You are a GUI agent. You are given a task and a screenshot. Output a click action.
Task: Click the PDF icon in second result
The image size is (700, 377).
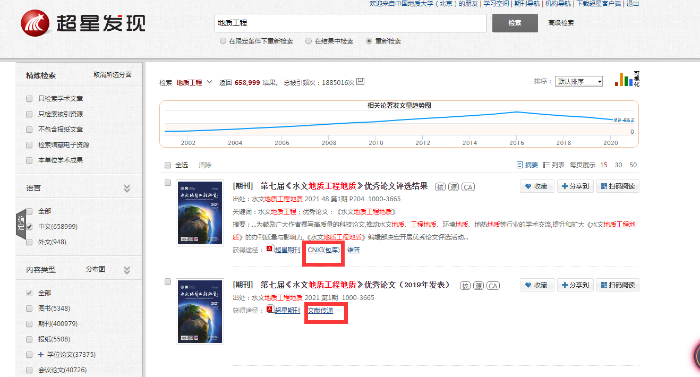click(270, 309)
